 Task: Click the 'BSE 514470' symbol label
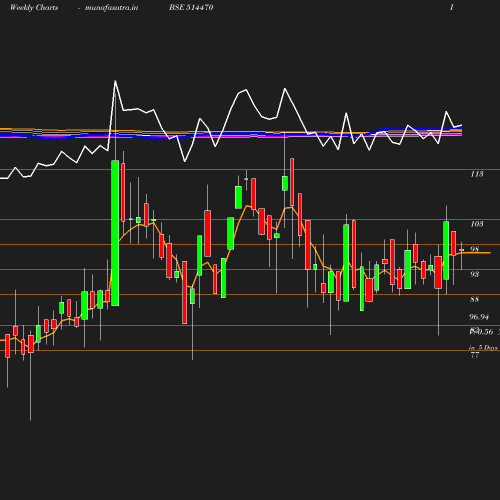(x=191, y=7)
